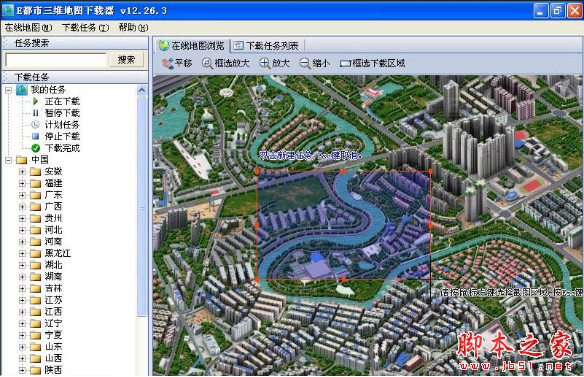584x377 pixels.
Task: Expand the 吉林 province node
Action: click(x=22, y=288)
